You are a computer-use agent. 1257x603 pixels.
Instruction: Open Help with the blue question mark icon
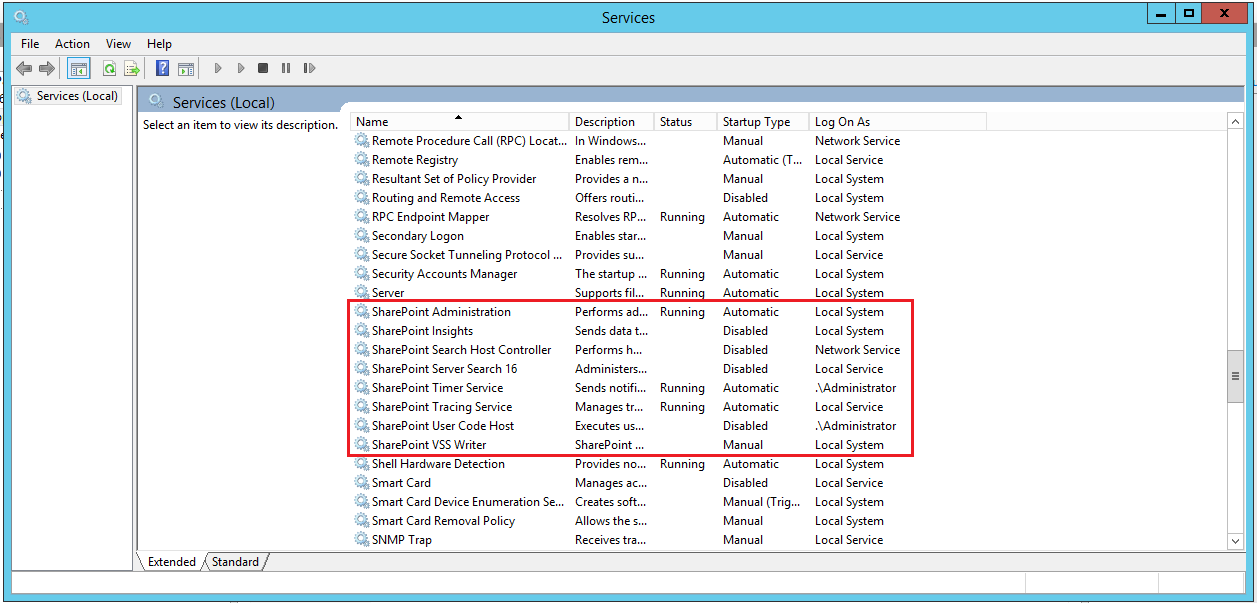coord(162,68)
